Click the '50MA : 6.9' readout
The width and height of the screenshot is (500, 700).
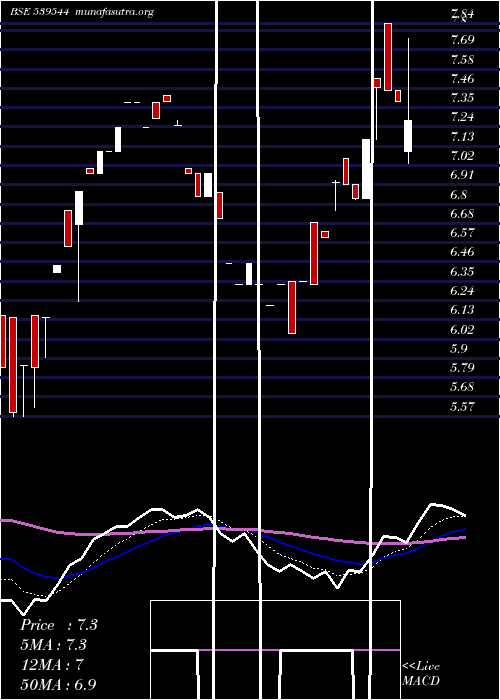[x=59, y=684]
